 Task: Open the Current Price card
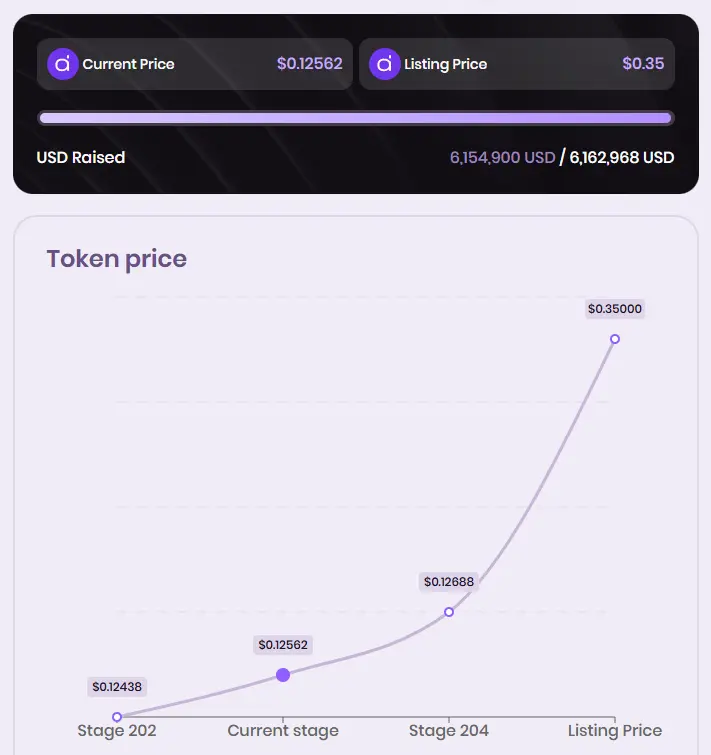pos(195,64)
